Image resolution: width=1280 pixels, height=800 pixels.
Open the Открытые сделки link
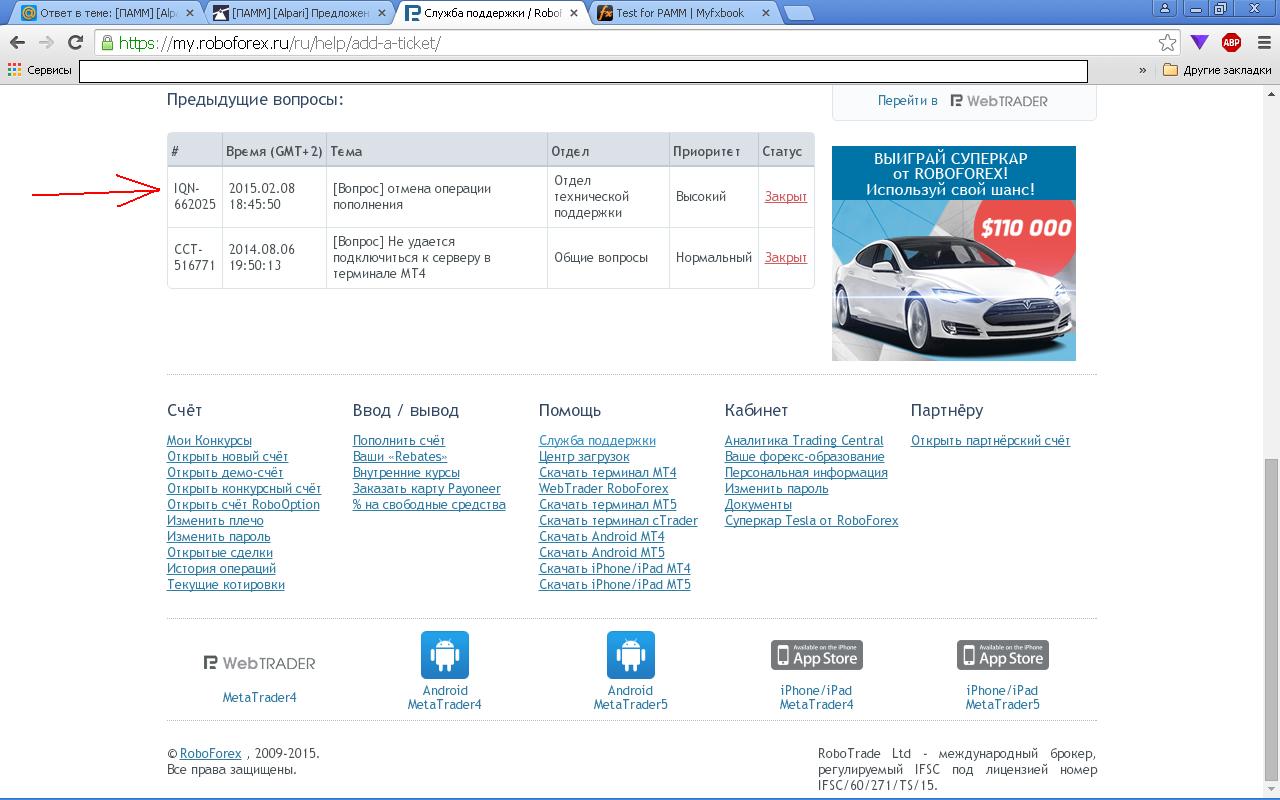coord(220,553)
